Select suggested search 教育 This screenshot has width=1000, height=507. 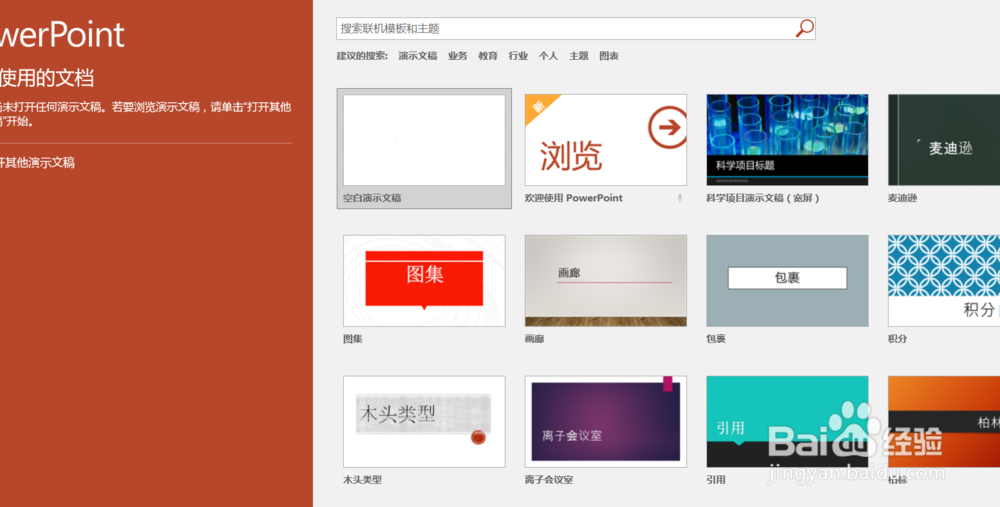(488, 56)
